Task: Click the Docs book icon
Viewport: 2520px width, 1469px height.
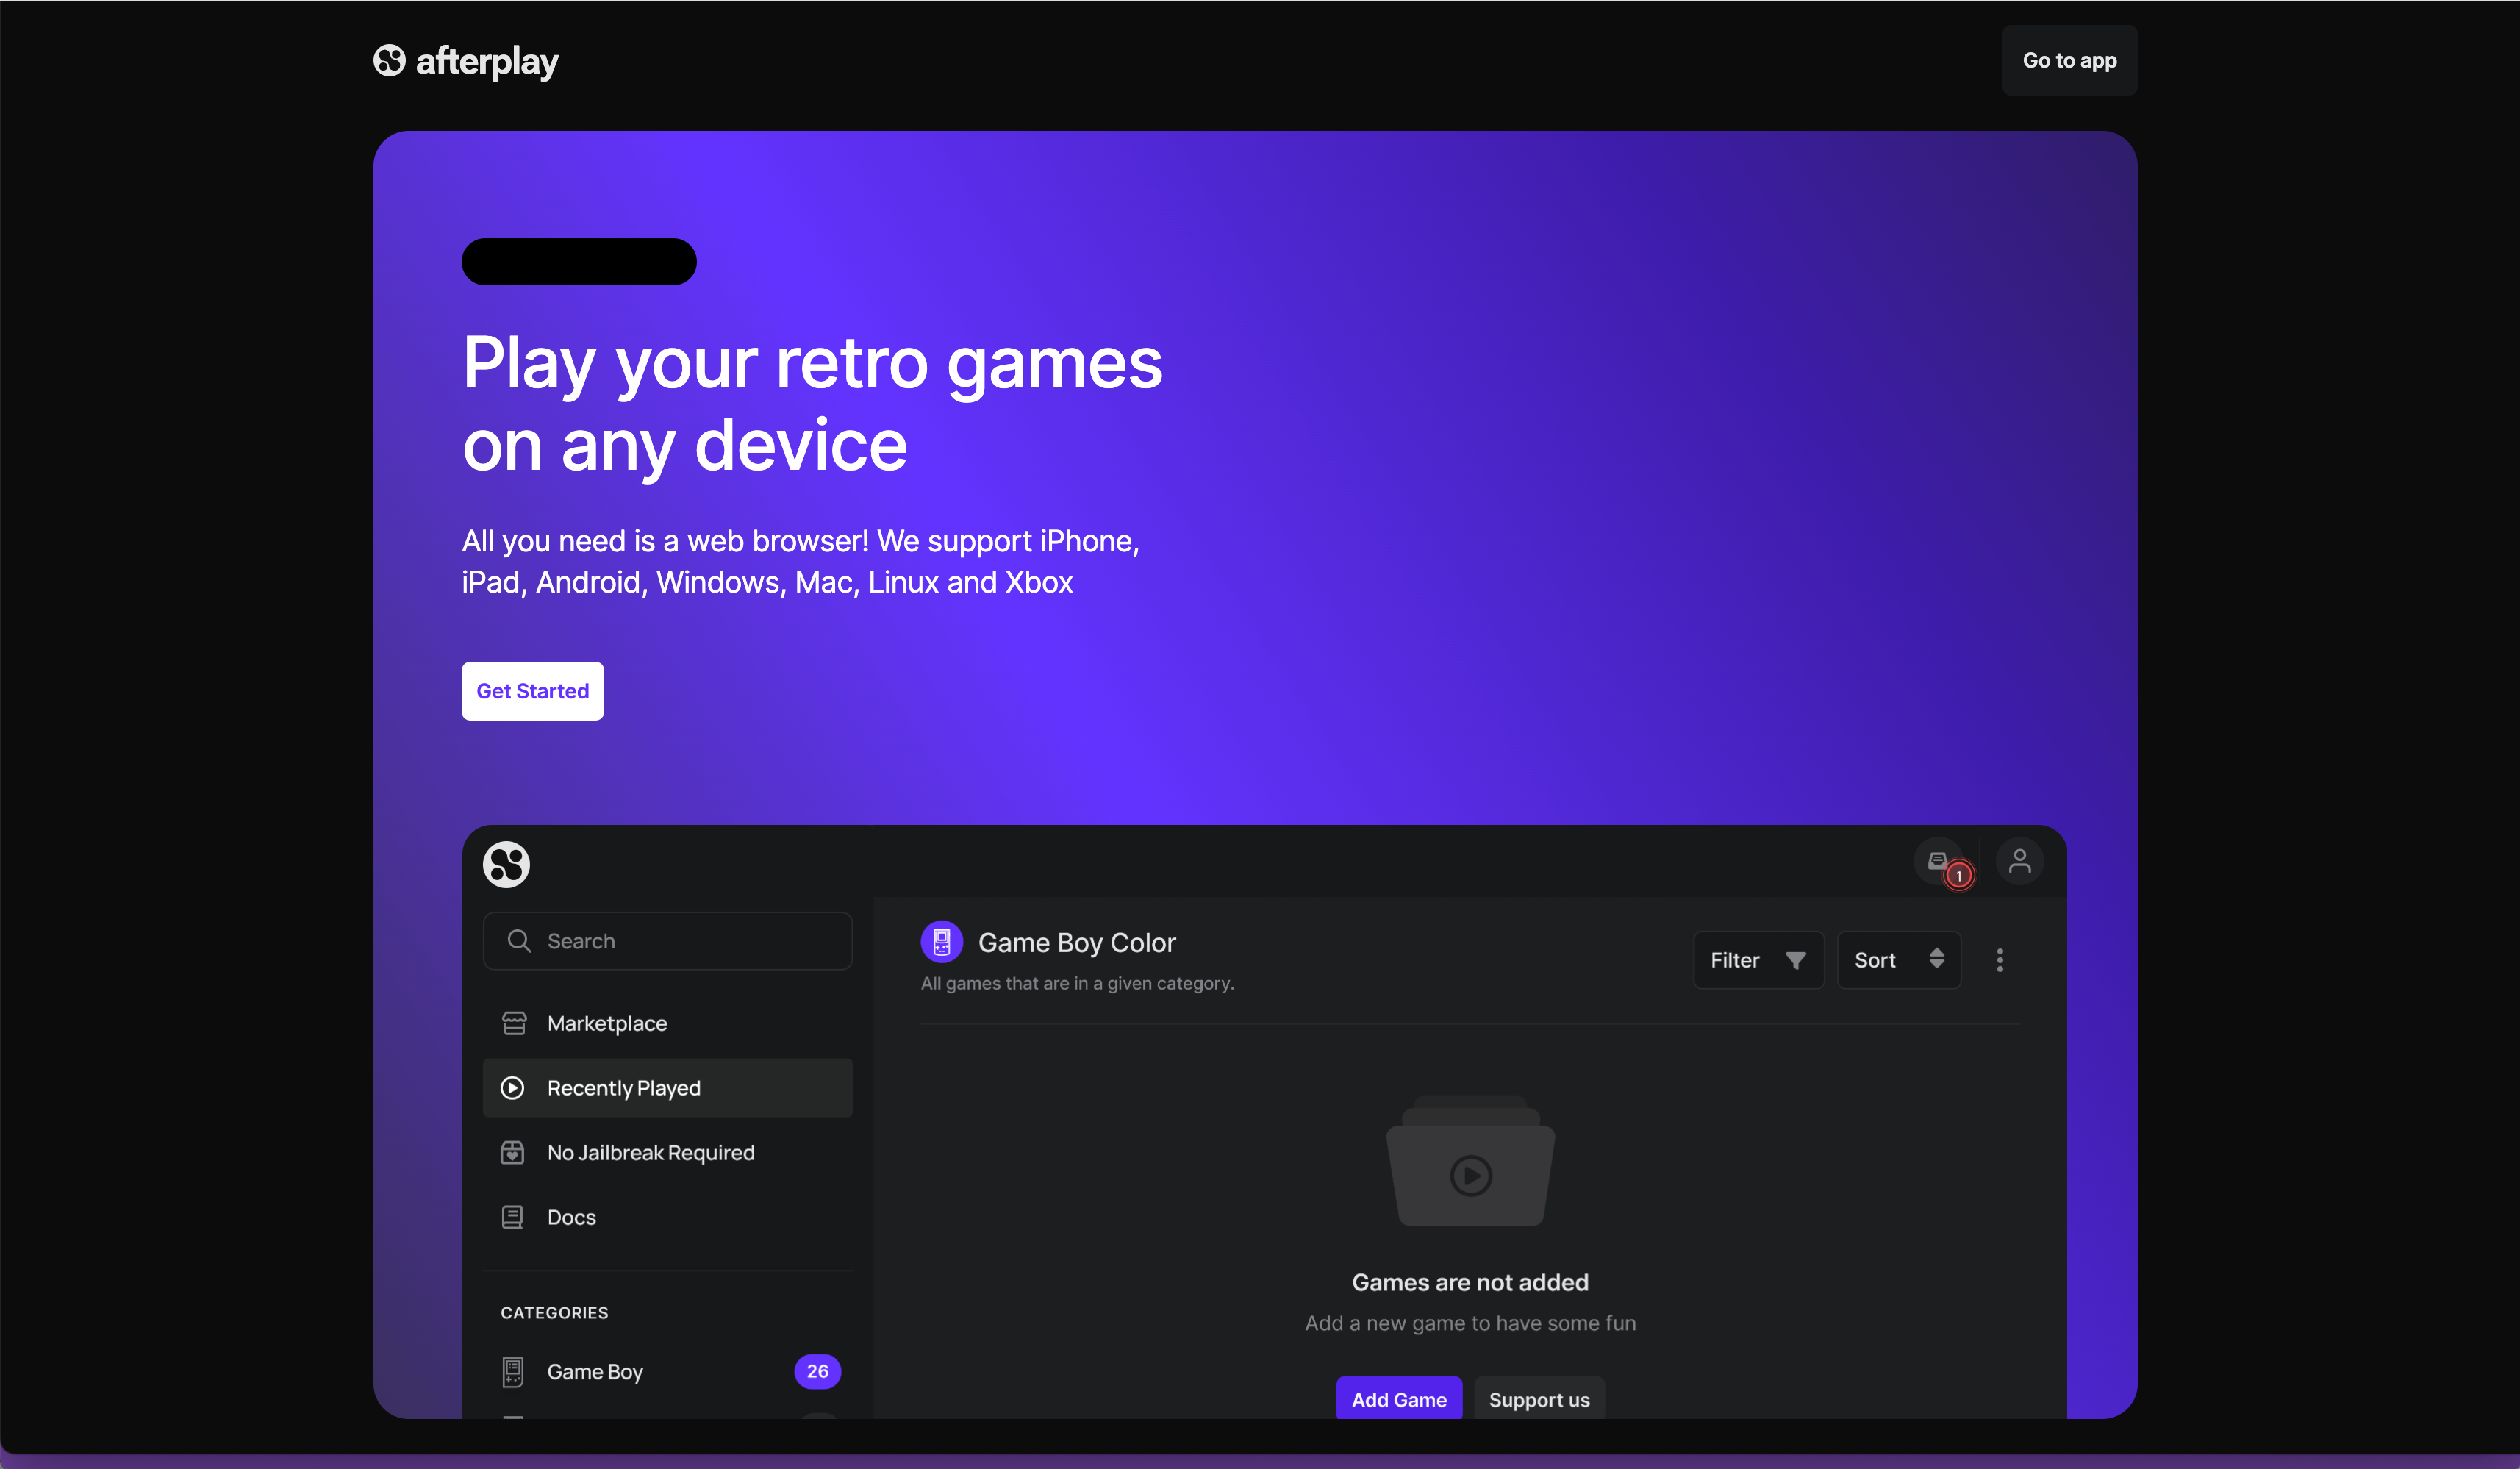Action: click(513, 1217)
